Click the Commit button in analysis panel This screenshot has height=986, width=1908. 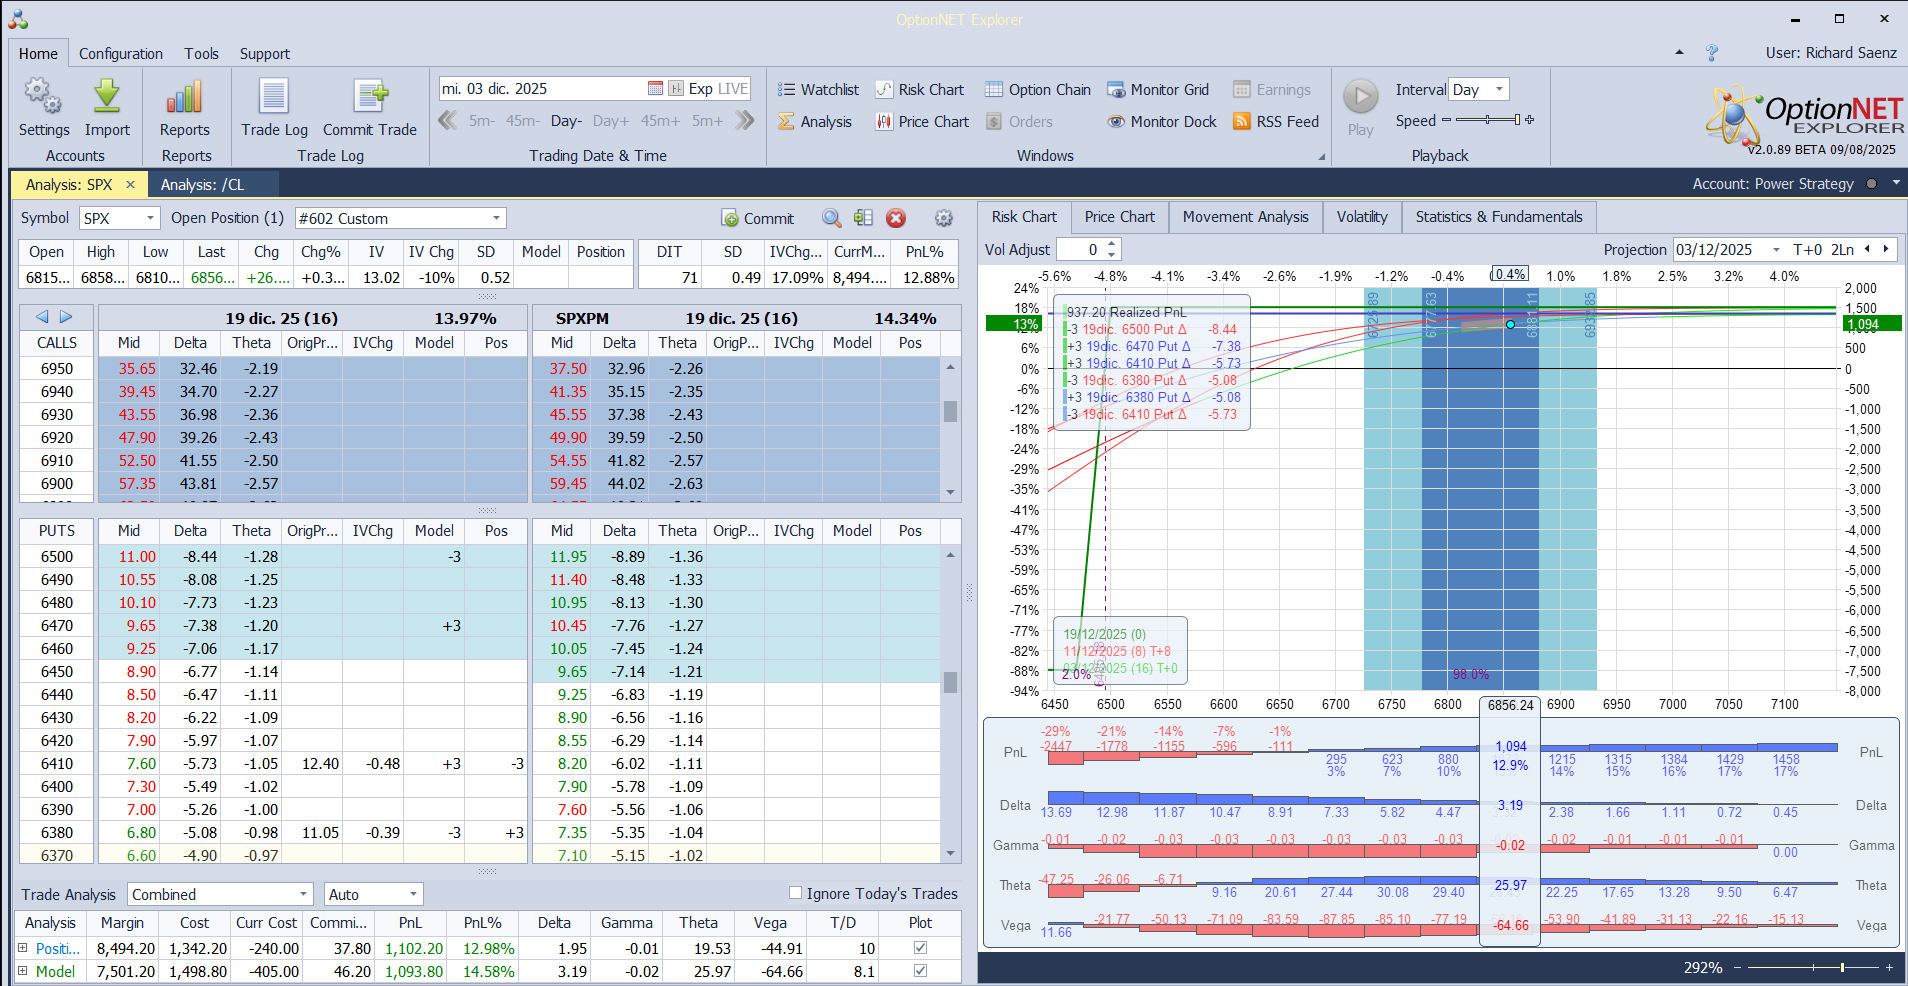point(757,218)
